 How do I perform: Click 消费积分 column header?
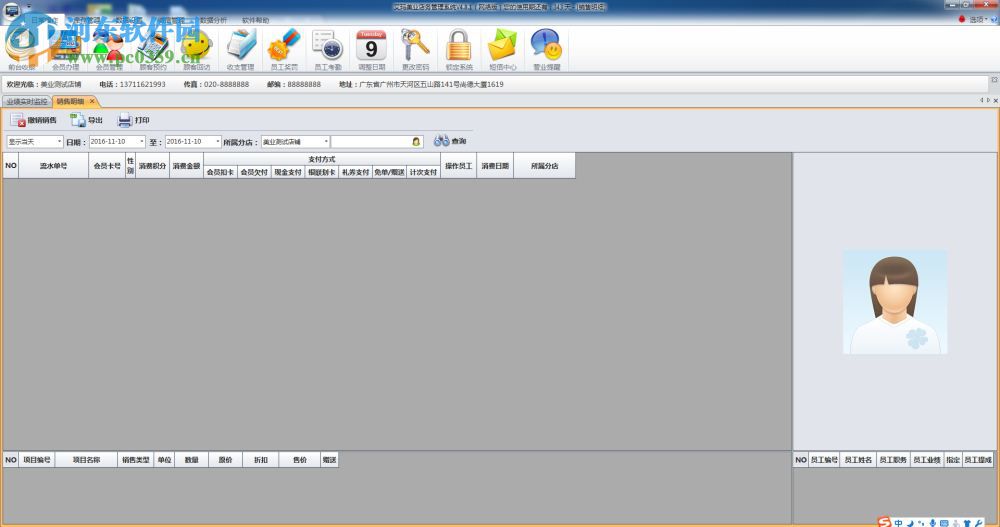[x=152, y=166]
